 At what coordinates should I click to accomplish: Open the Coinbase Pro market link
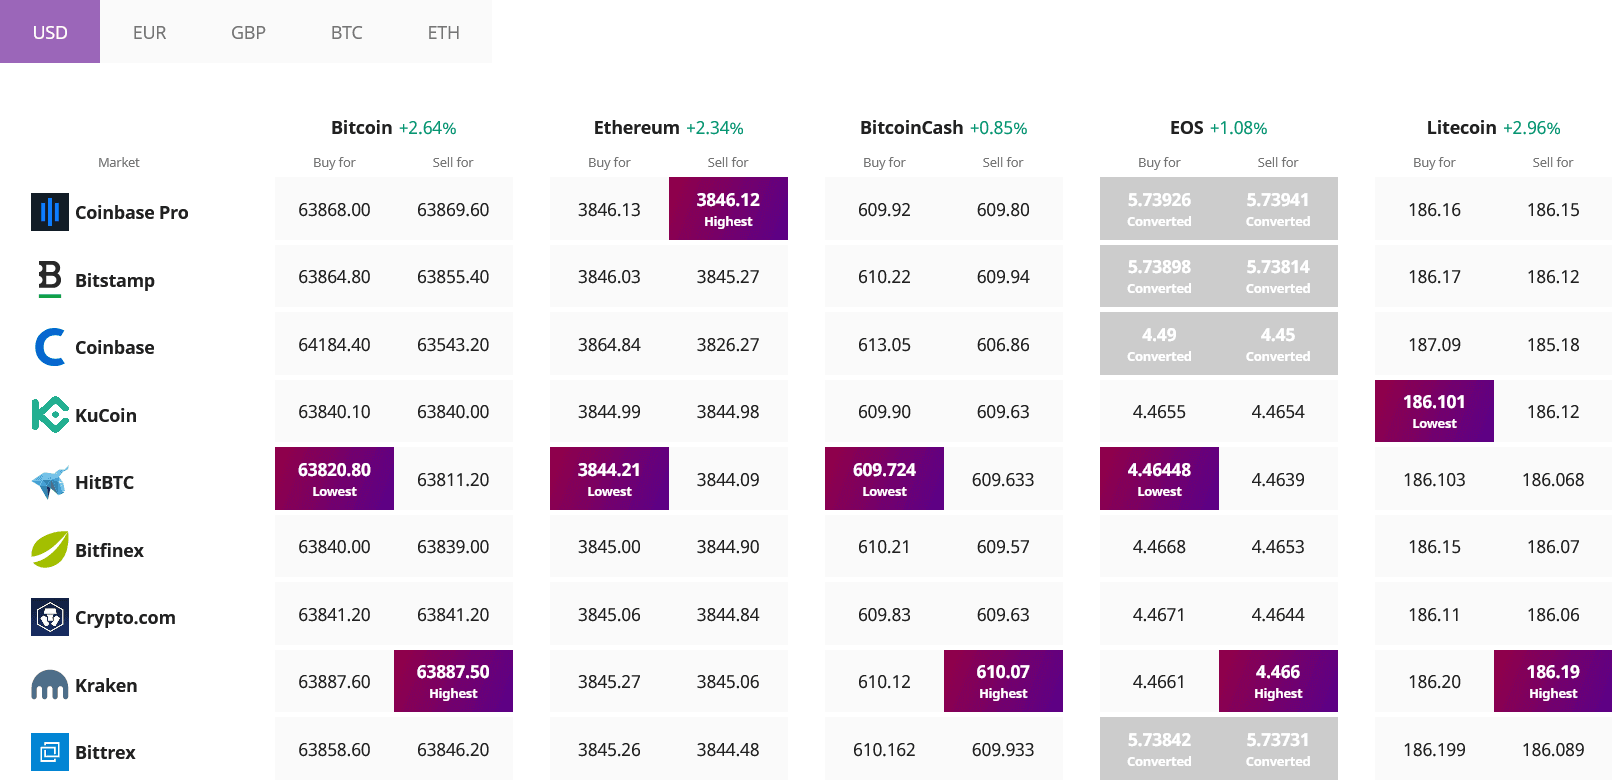pos(132,212)
